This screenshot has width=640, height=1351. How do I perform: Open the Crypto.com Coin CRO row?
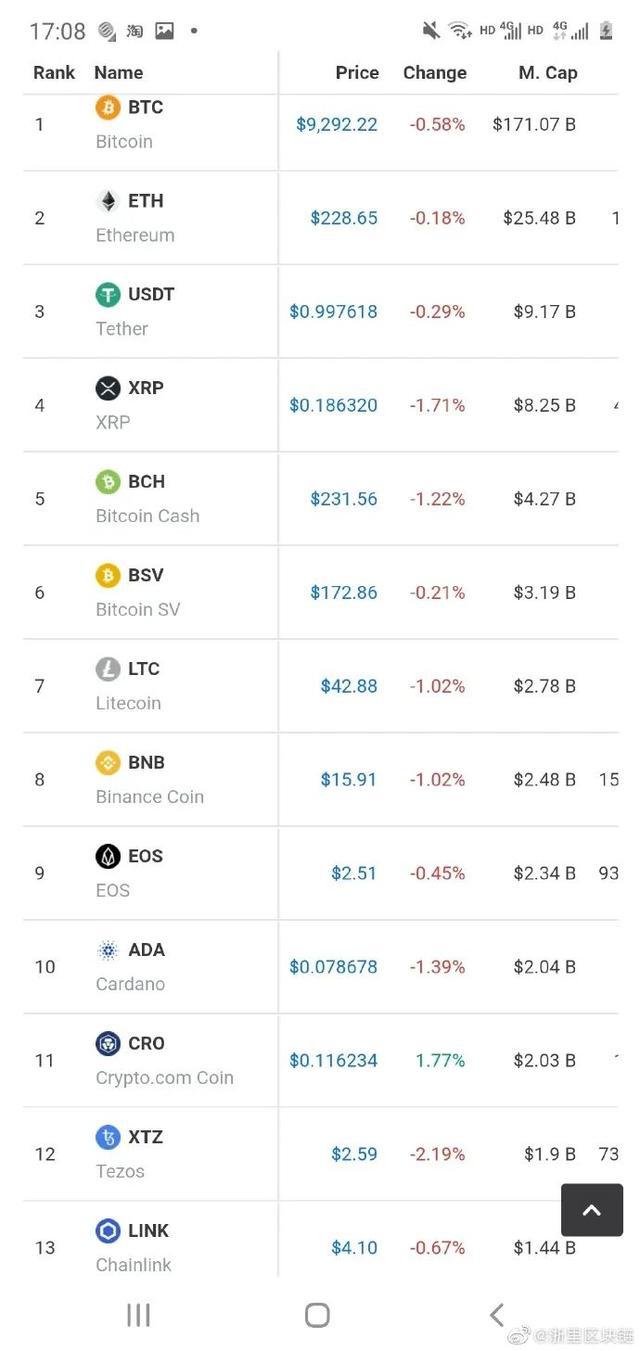pos(320,1060)
